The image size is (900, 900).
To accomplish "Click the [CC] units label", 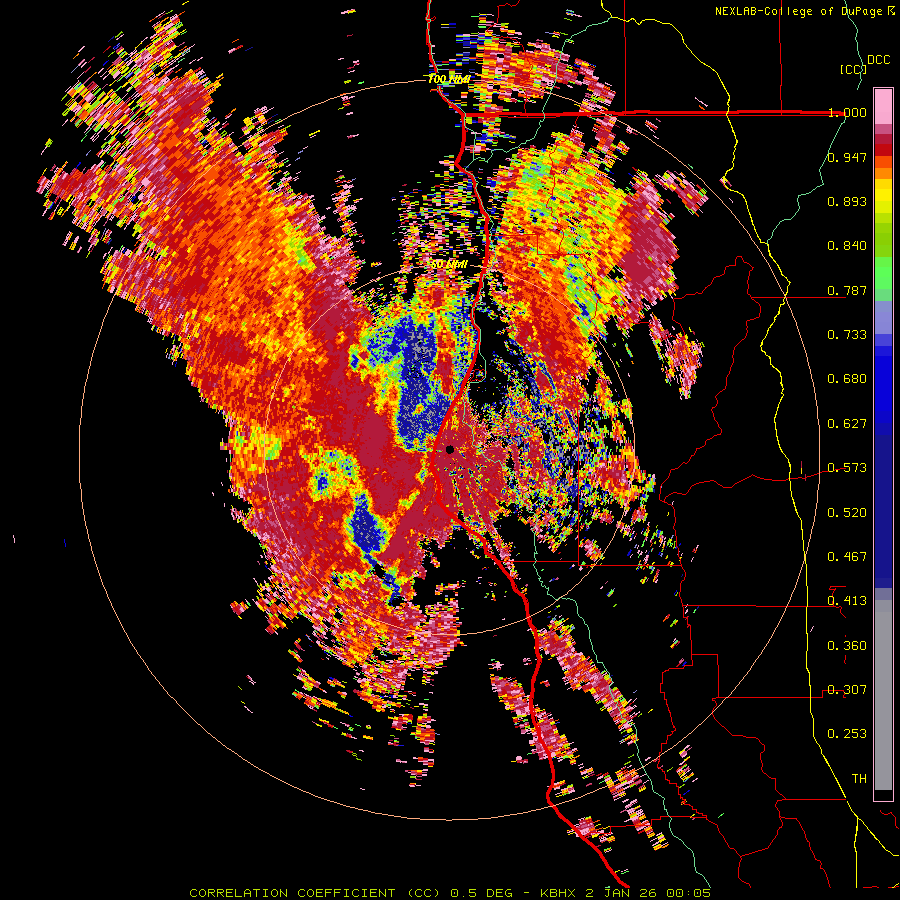I will (852, 70).
